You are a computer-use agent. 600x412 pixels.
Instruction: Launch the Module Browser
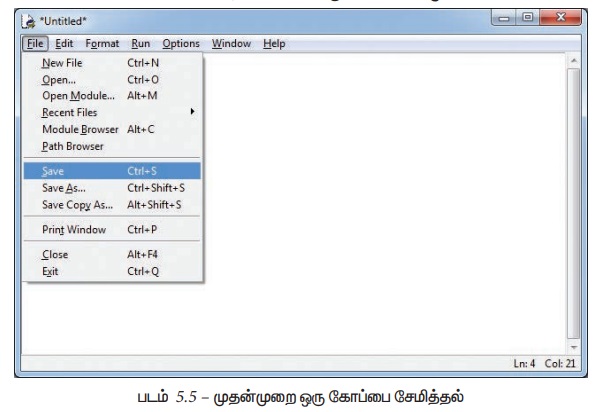(80, 129)
